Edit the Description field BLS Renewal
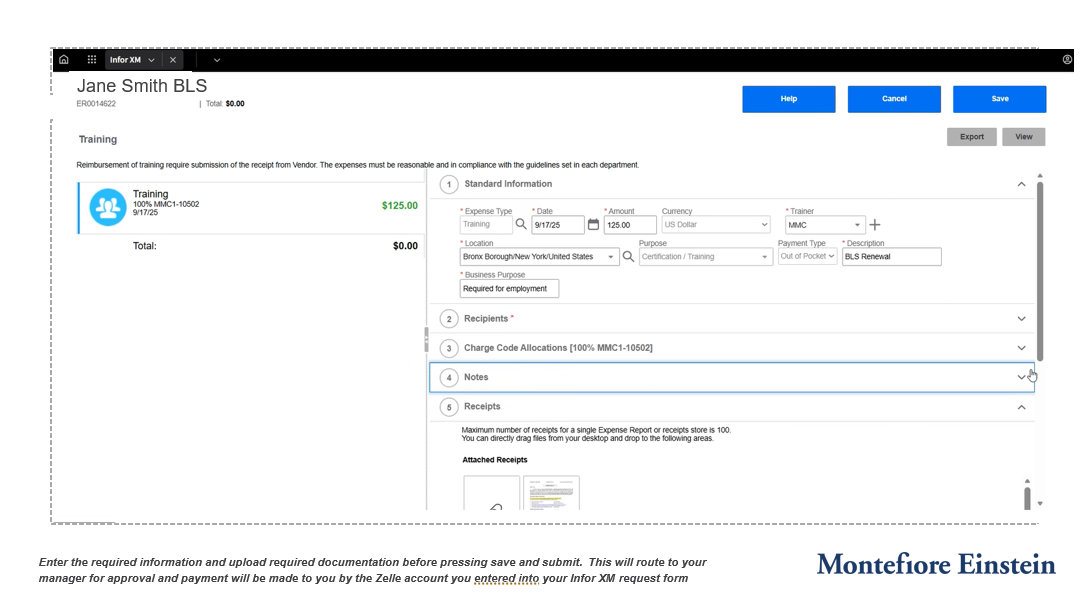Screen dimensions: 1087x607 (x=892, y=256)
